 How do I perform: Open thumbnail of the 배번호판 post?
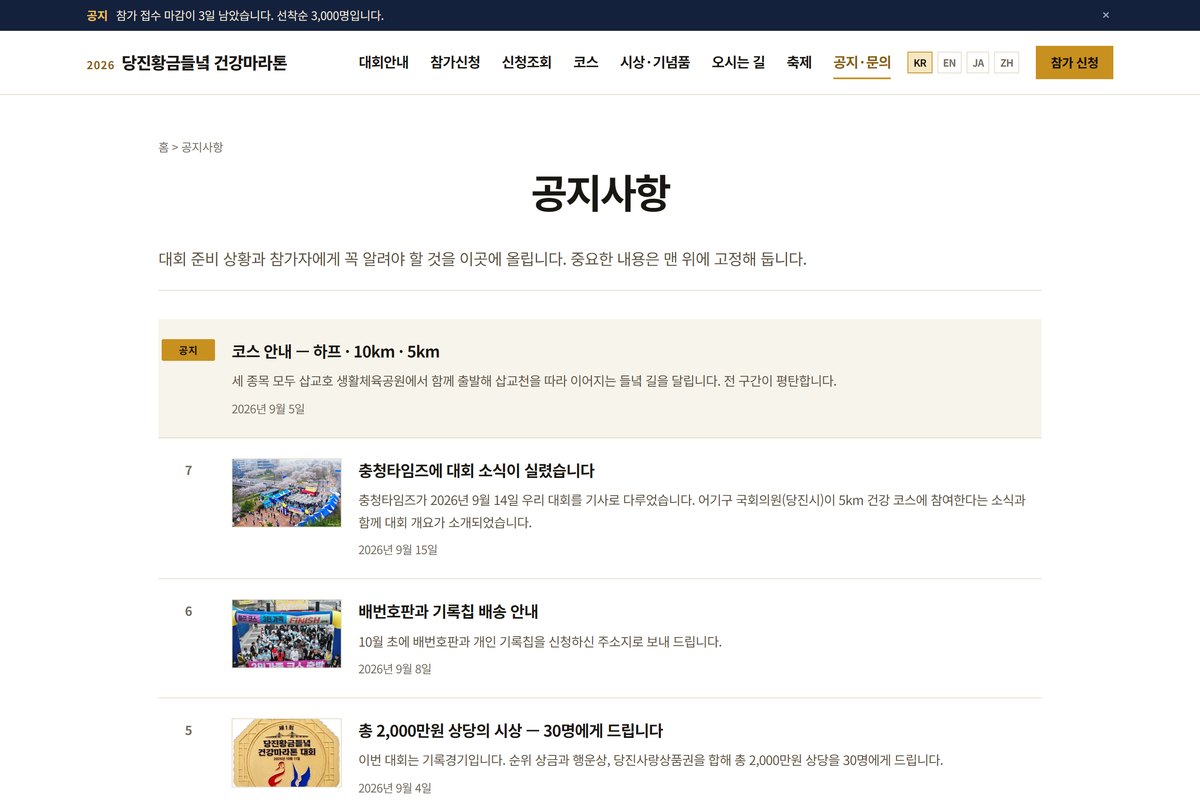pos(286,633)
